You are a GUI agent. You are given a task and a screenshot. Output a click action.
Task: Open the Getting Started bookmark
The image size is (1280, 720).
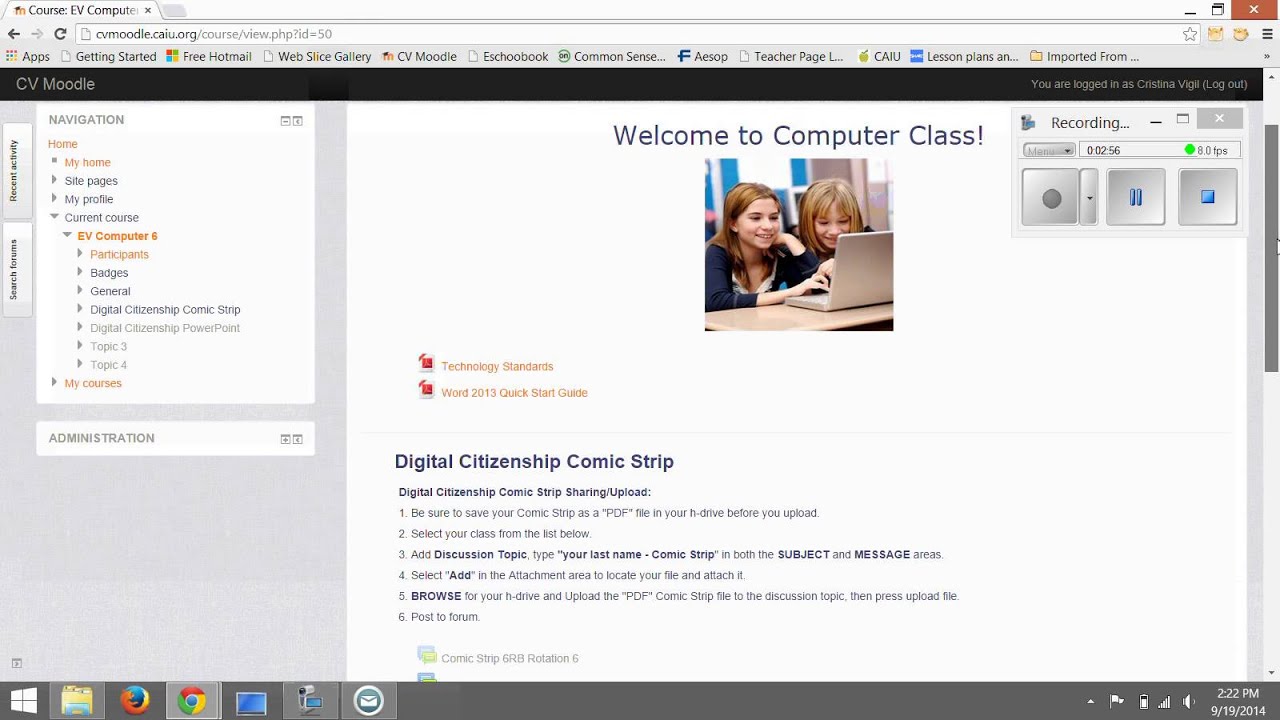tap(107, 57)
